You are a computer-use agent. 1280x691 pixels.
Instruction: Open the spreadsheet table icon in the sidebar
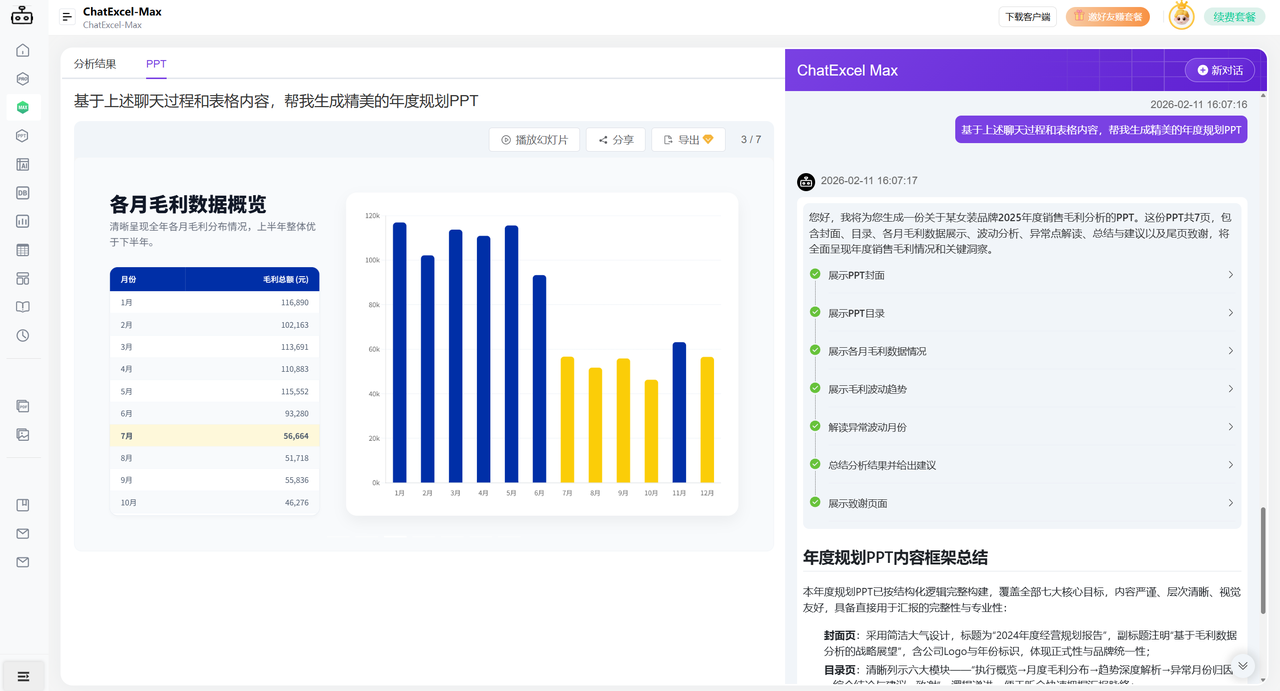(x=22, y=249)
